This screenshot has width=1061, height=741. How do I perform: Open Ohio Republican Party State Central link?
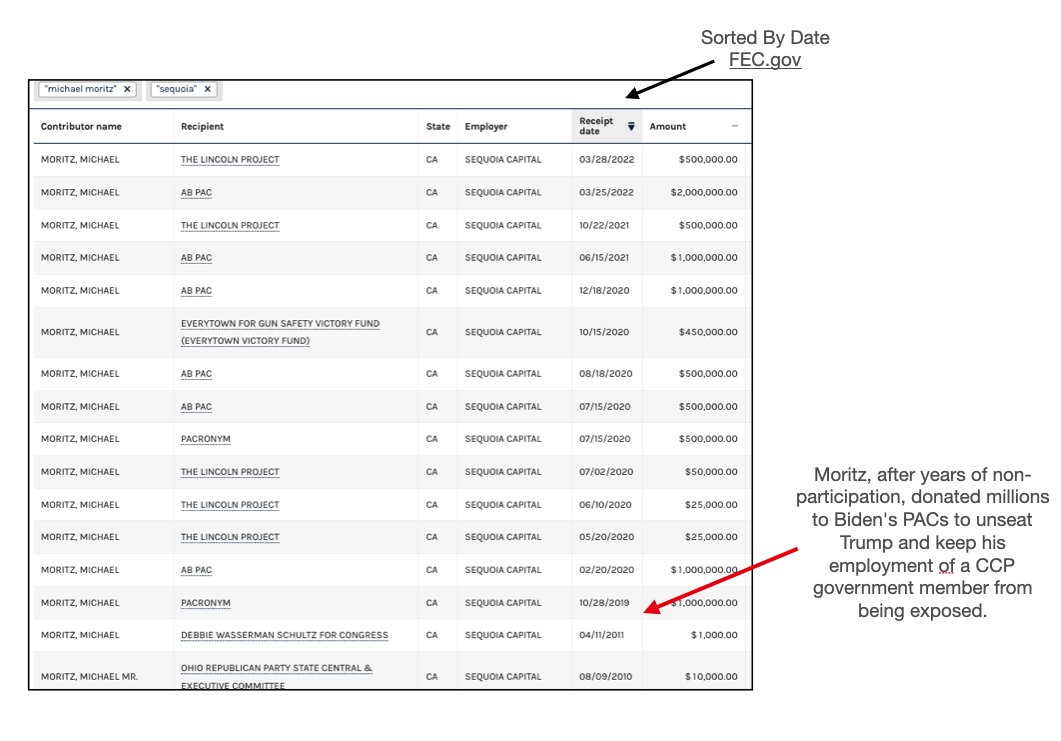tap(276, 668)
